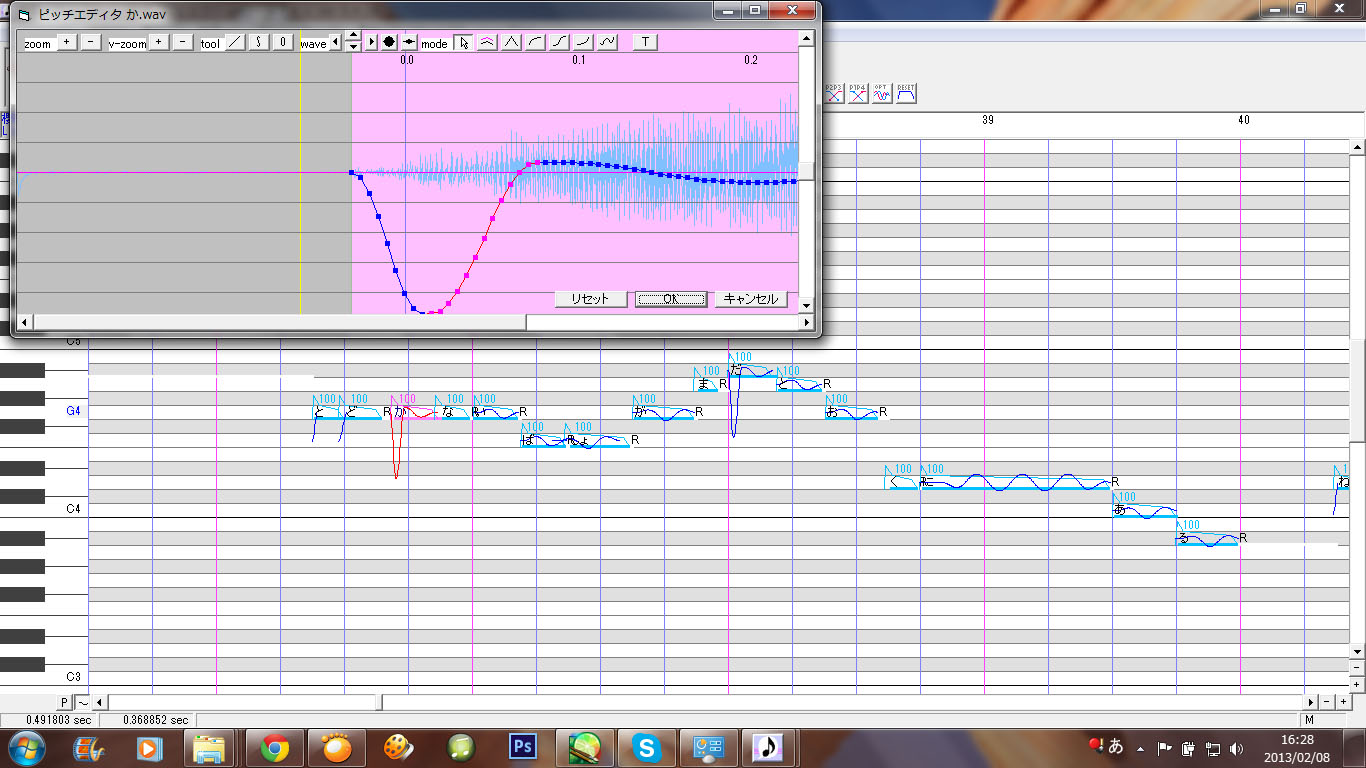Move waveform left with wave left arrow
Screen dimensions: 1366x768
click(336, 42)
